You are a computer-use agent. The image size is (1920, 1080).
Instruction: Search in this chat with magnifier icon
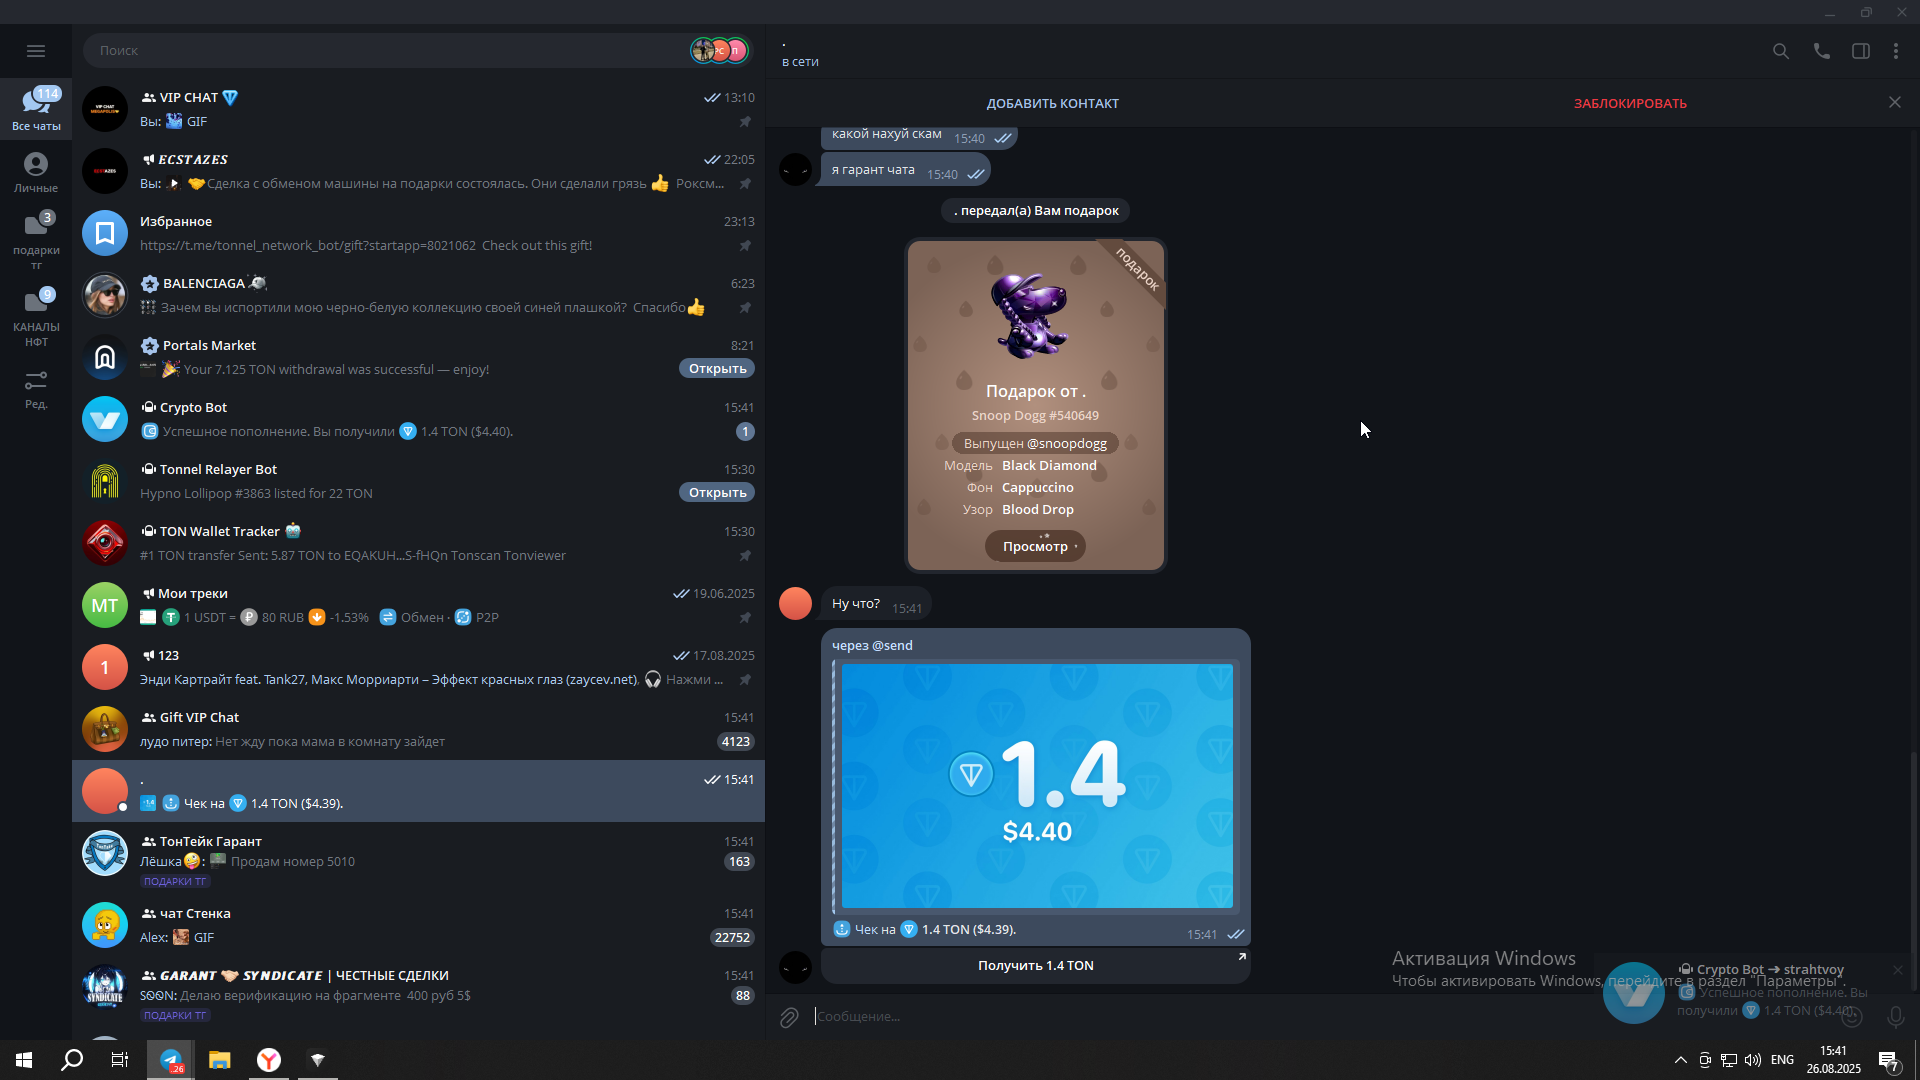[1781, 51]
